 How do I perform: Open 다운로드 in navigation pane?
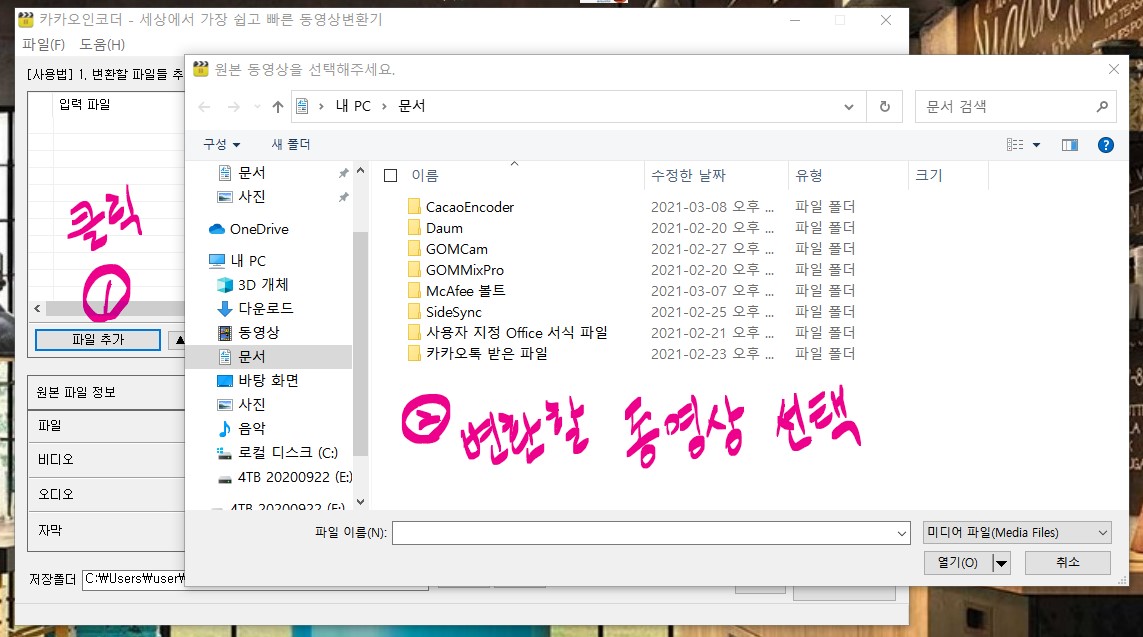point(265,308)
